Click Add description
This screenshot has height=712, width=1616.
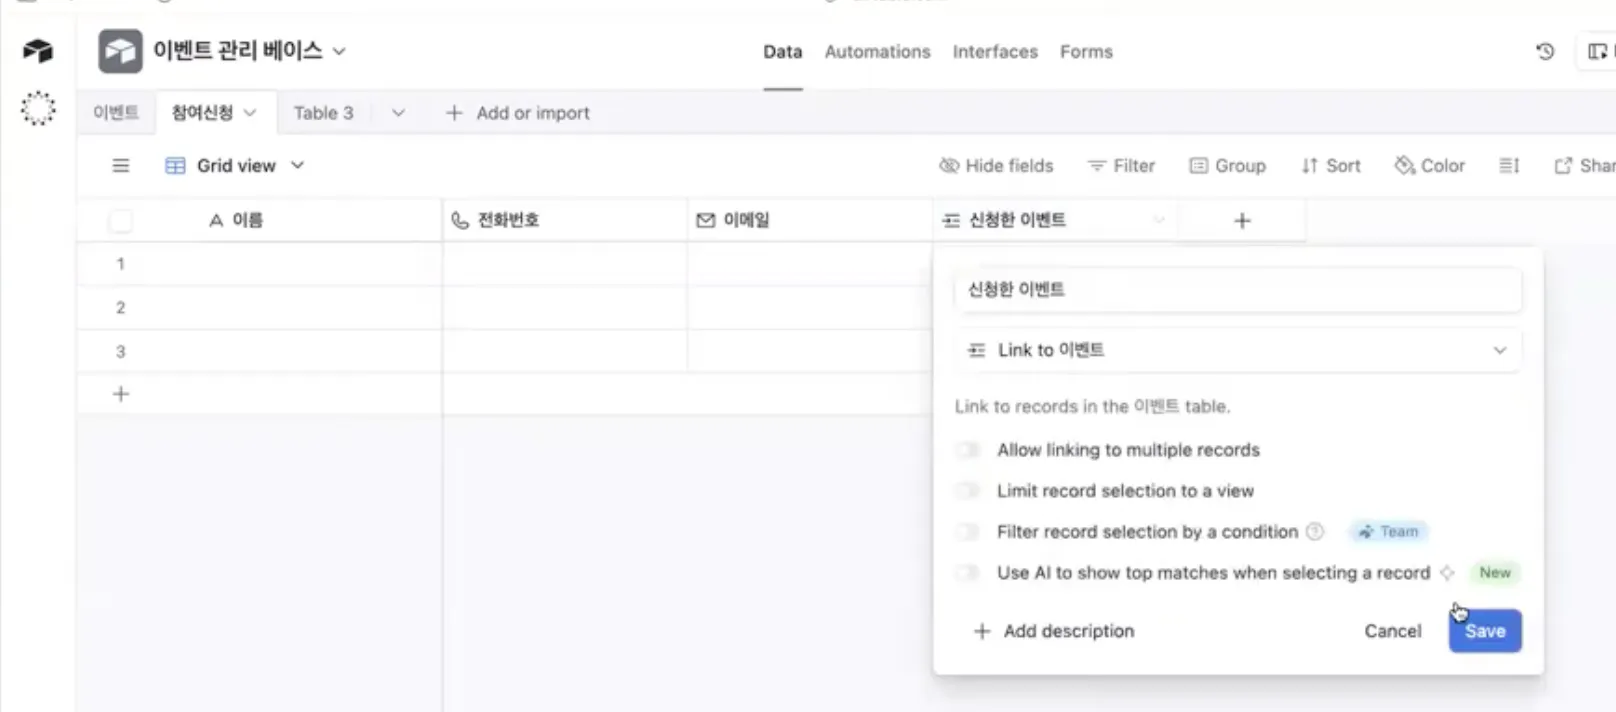pos(1054,631)
